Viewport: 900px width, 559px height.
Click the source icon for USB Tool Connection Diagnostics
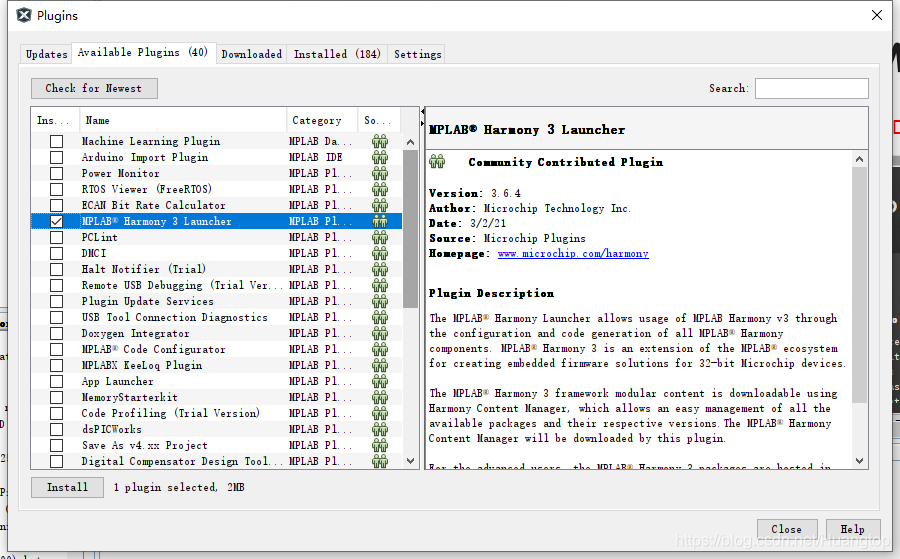click(x=379, y=317)
